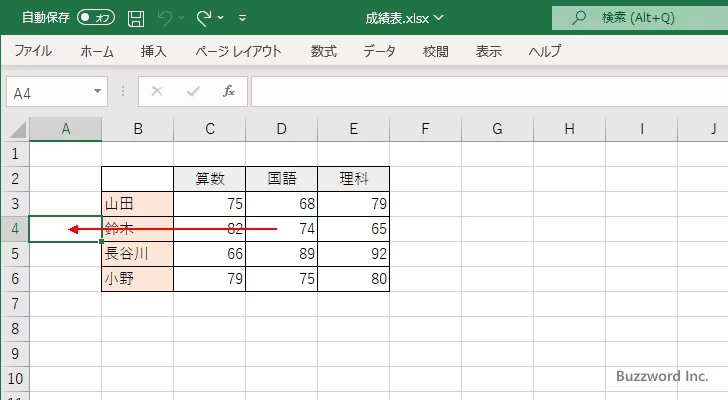Screen dimensions: 728x400
Task: Open the 校閲 ribbon tab
Action: click(x=436, y=51)
